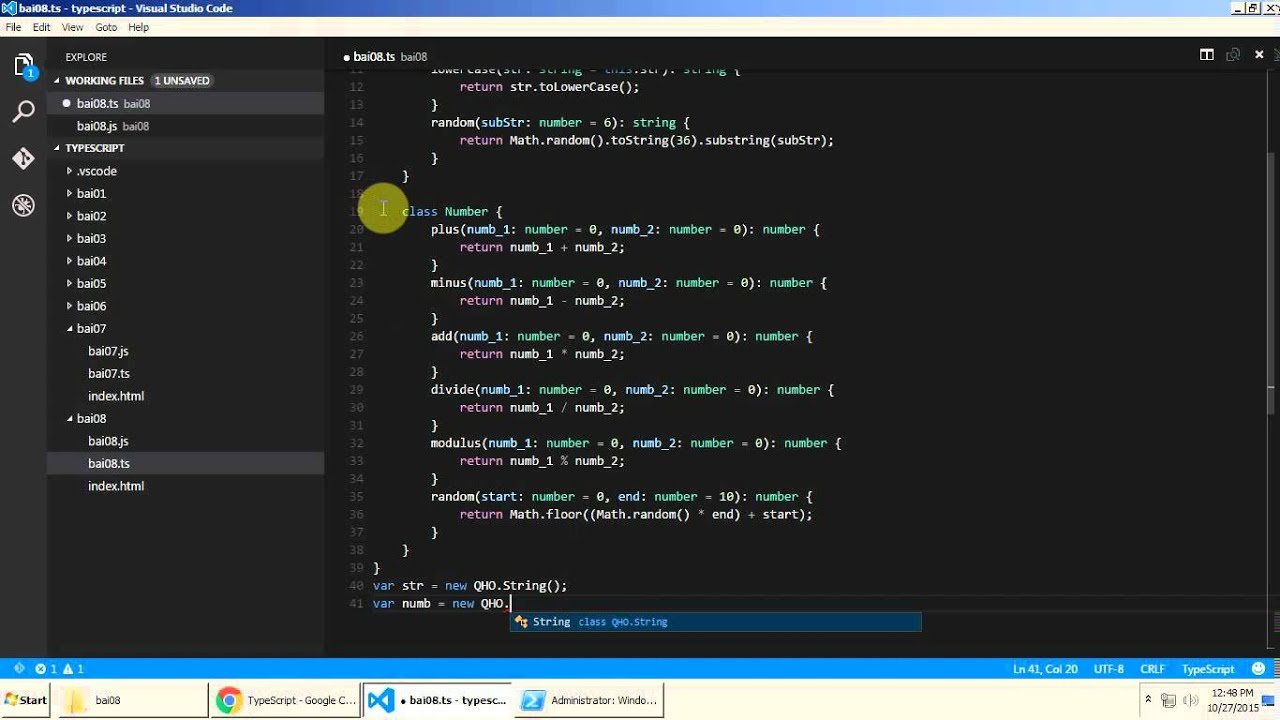Screen dimensions: 1280x720
Task: Collapse the Working Files section
Action: pos(57,80)
